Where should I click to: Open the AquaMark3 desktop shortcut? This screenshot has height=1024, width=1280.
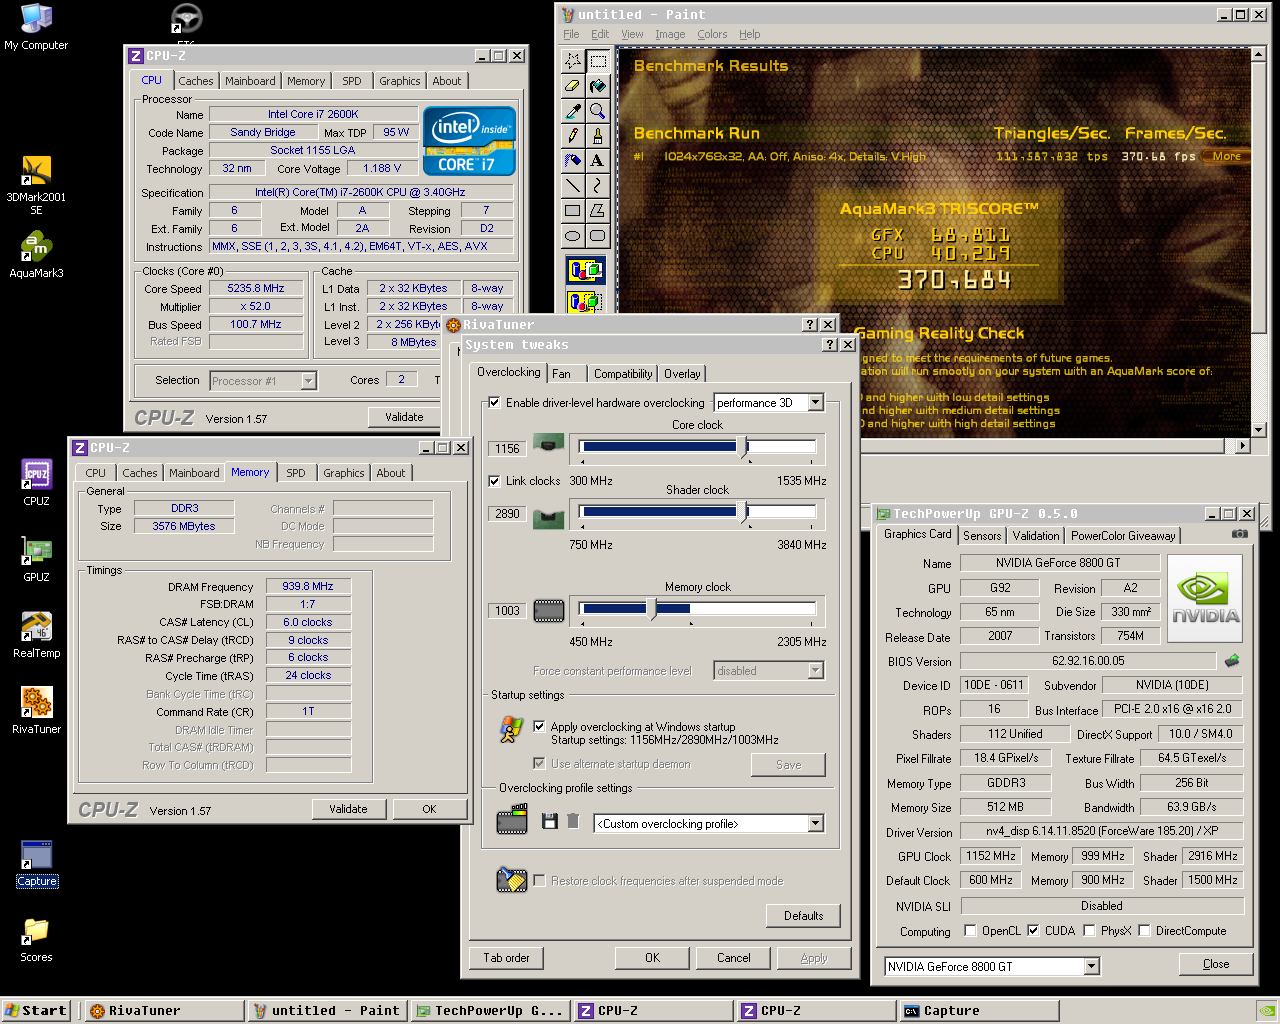pyautogui.click(x=36, y=254)
